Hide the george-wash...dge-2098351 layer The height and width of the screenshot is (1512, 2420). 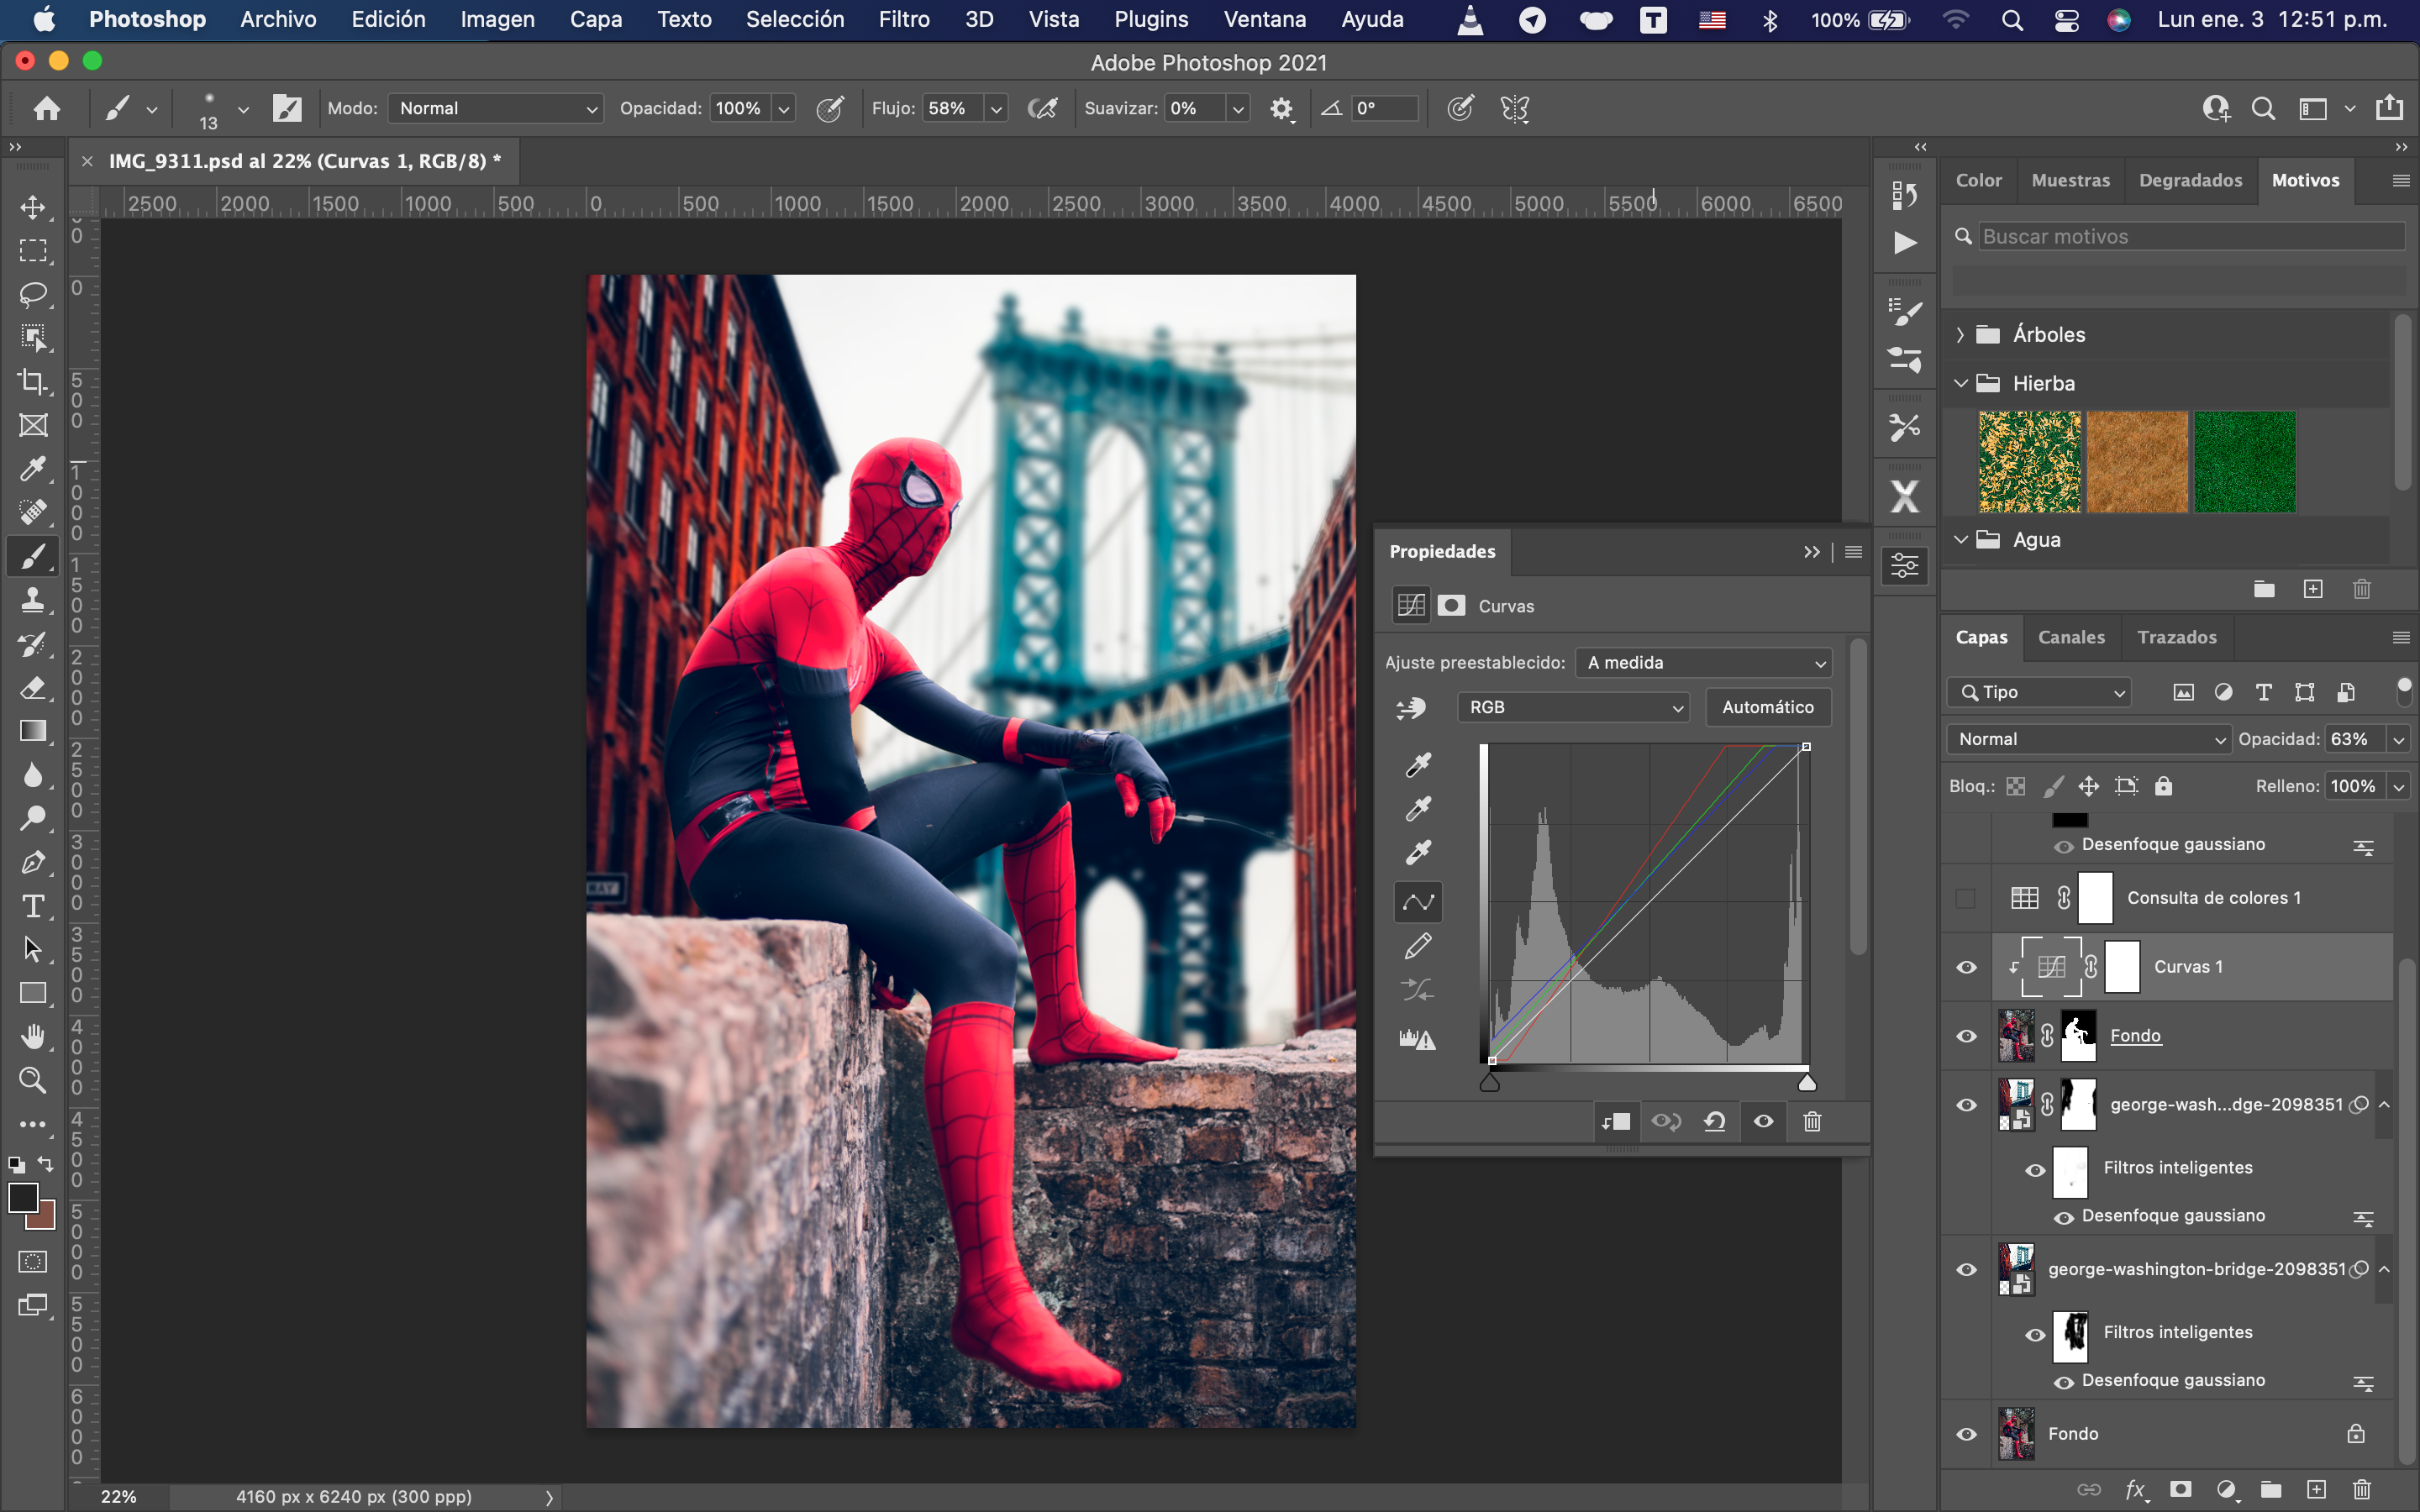1966,1105
